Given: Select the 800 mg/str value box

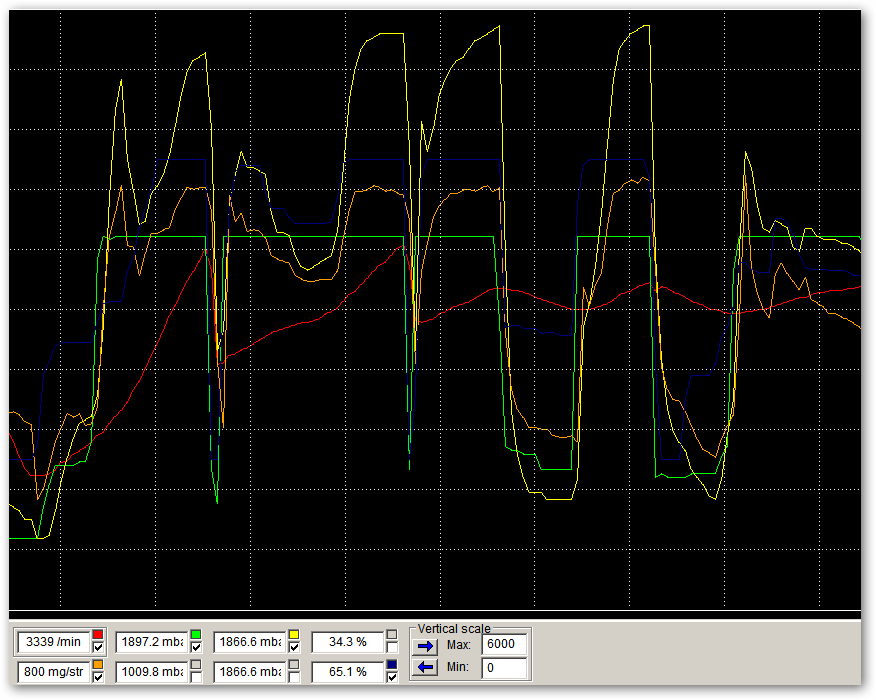Looking at the screenshot, I should tap(54, 672).
